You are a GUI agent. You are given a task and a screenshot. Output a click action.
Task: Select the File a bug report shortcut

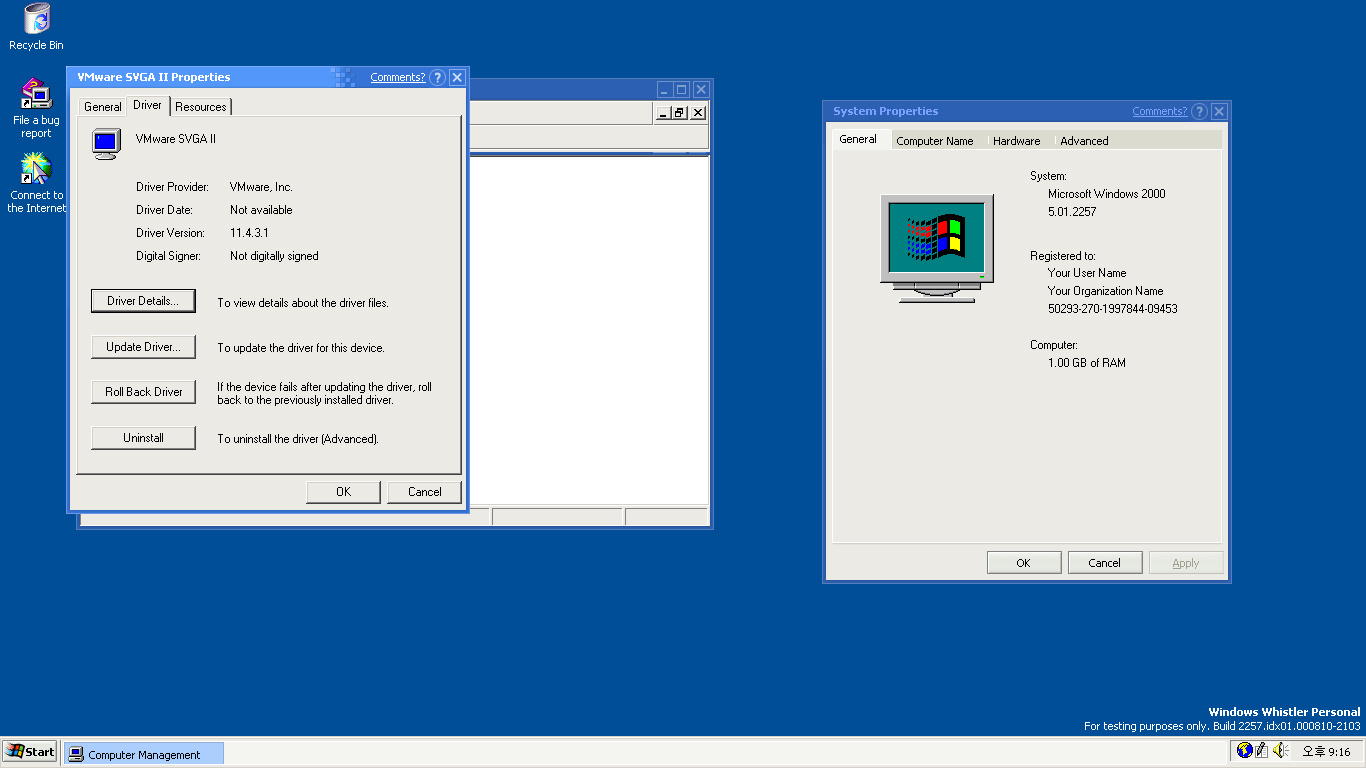(36, 108)
